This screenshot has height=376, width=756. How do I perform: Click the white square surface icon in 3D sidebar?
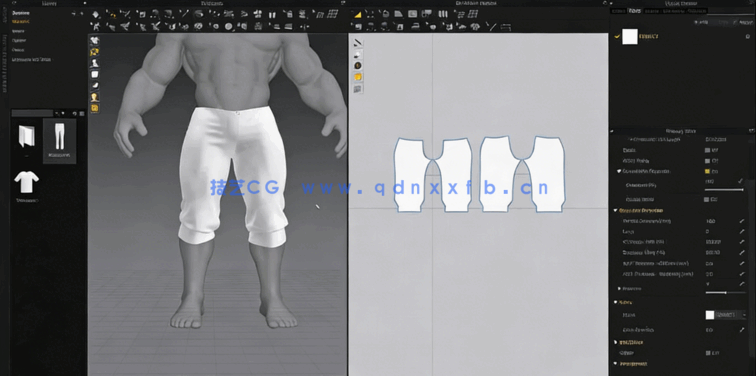click(95, 75)
